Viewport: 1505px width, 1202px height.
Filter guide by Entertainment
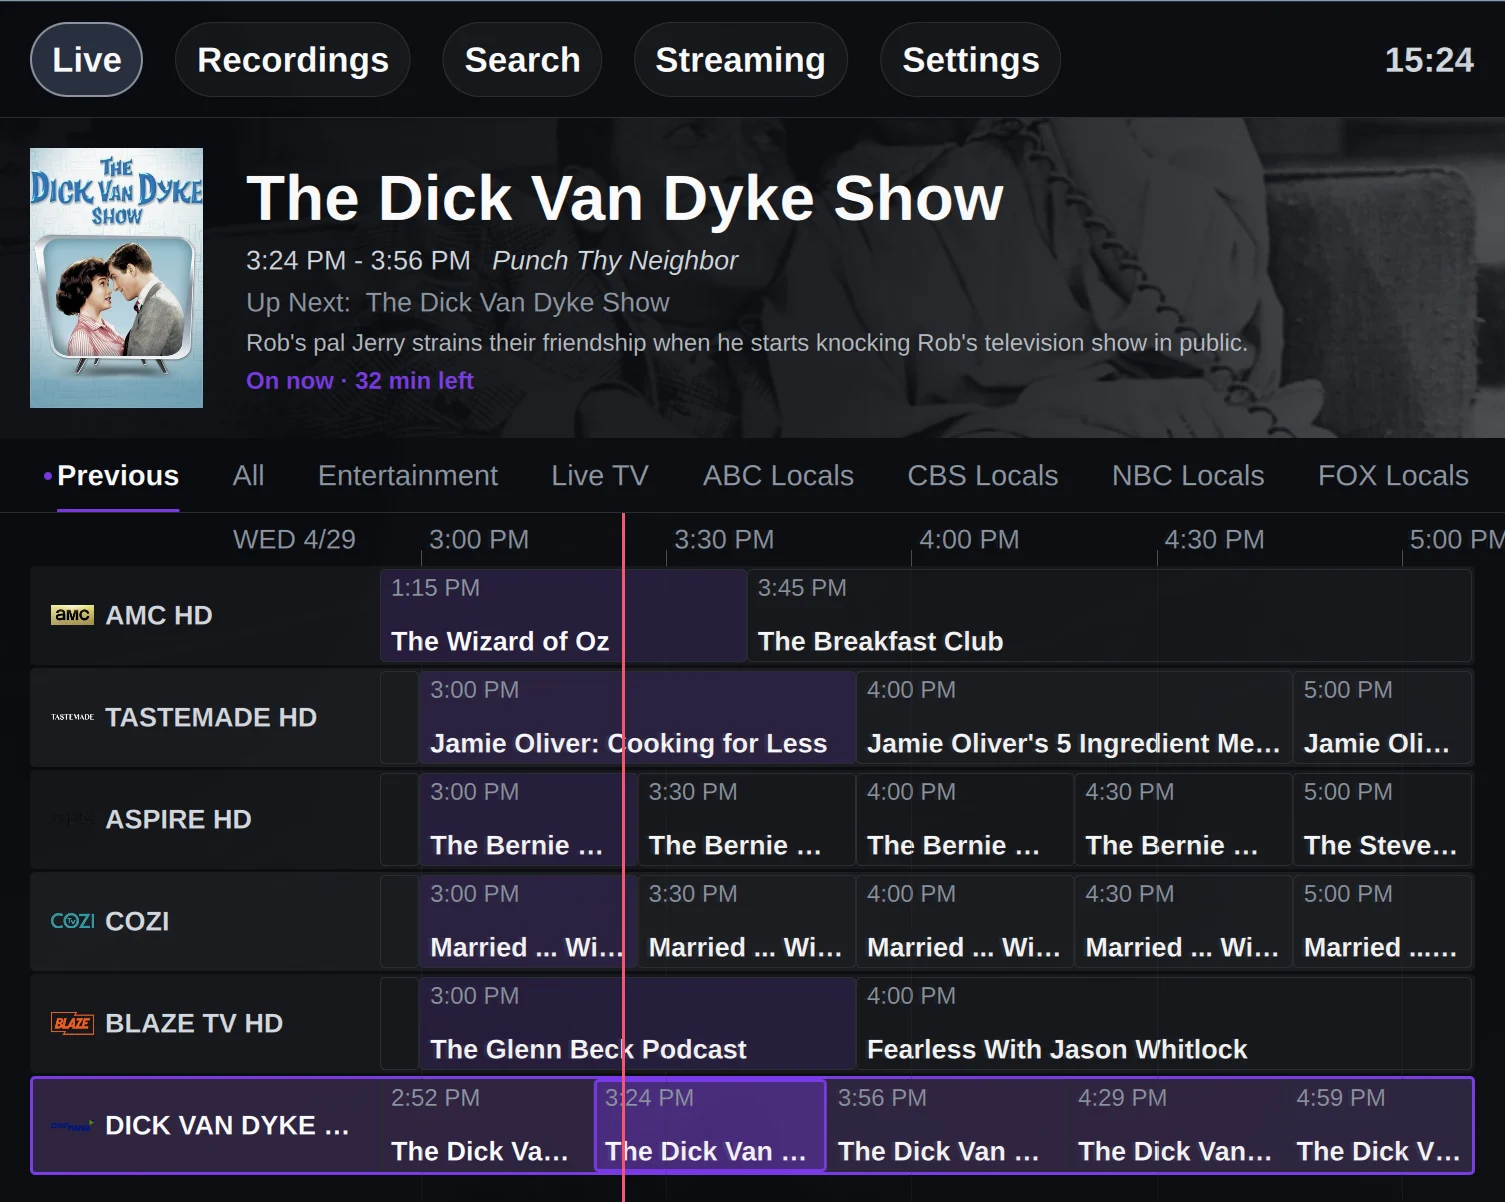coord(408,476)
